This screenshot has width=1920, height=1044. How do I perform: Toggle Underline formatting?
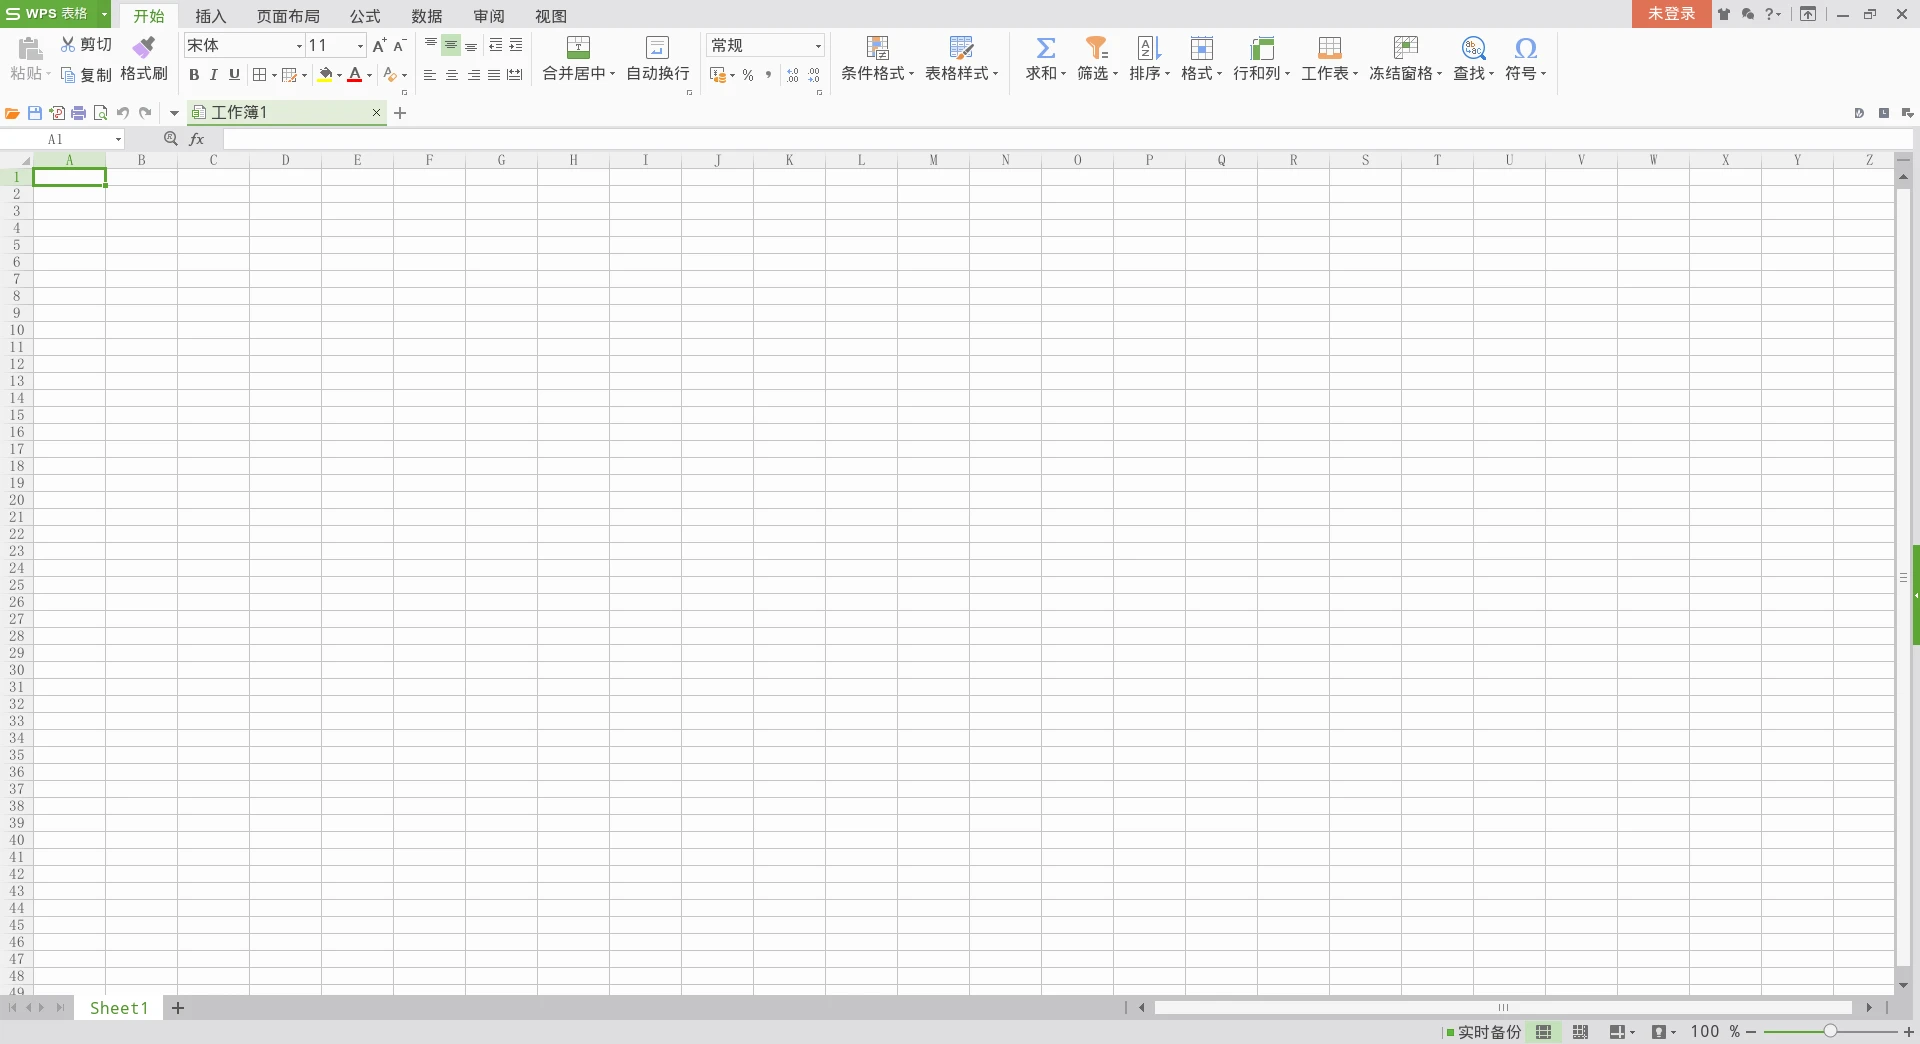click(x=234, y=75)
